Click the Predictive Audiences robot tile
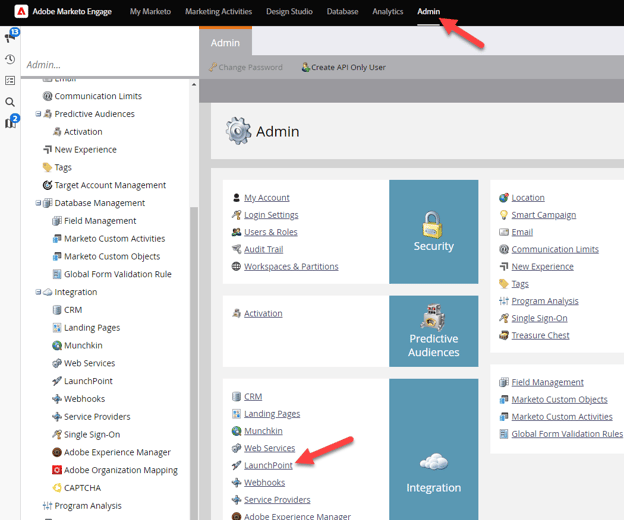Screen dimensions: 624x520 point(433,331)
